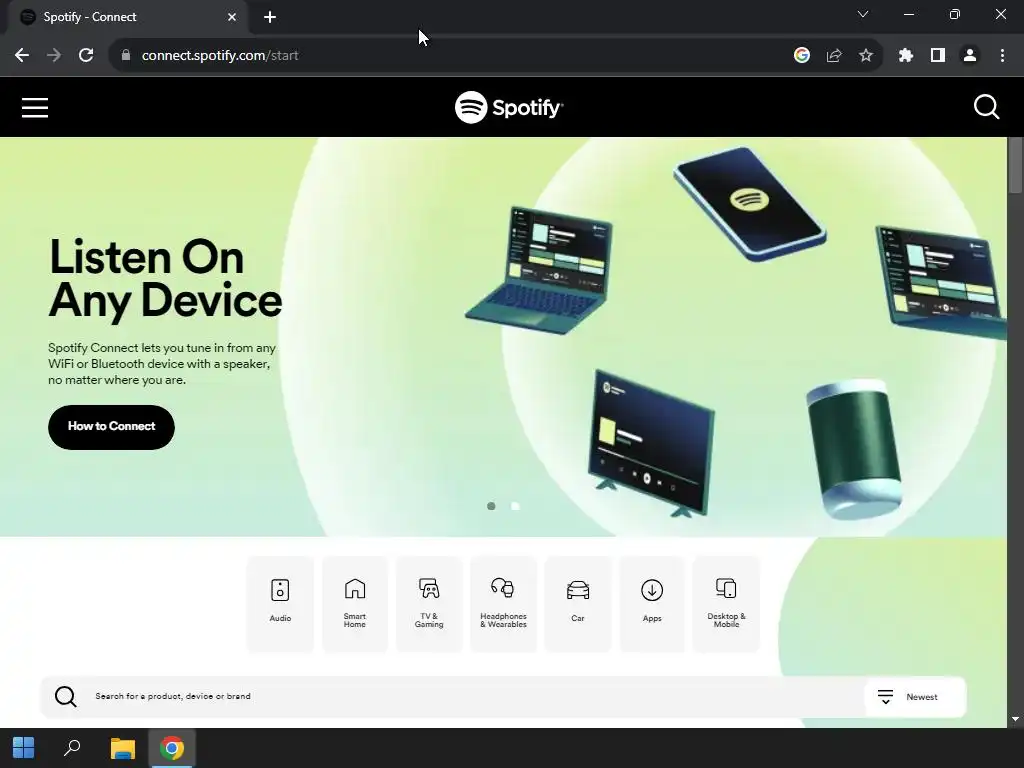Select the Apps category
The width and height of the screenshot is (1024, 768).
click(x=652, y=603)
